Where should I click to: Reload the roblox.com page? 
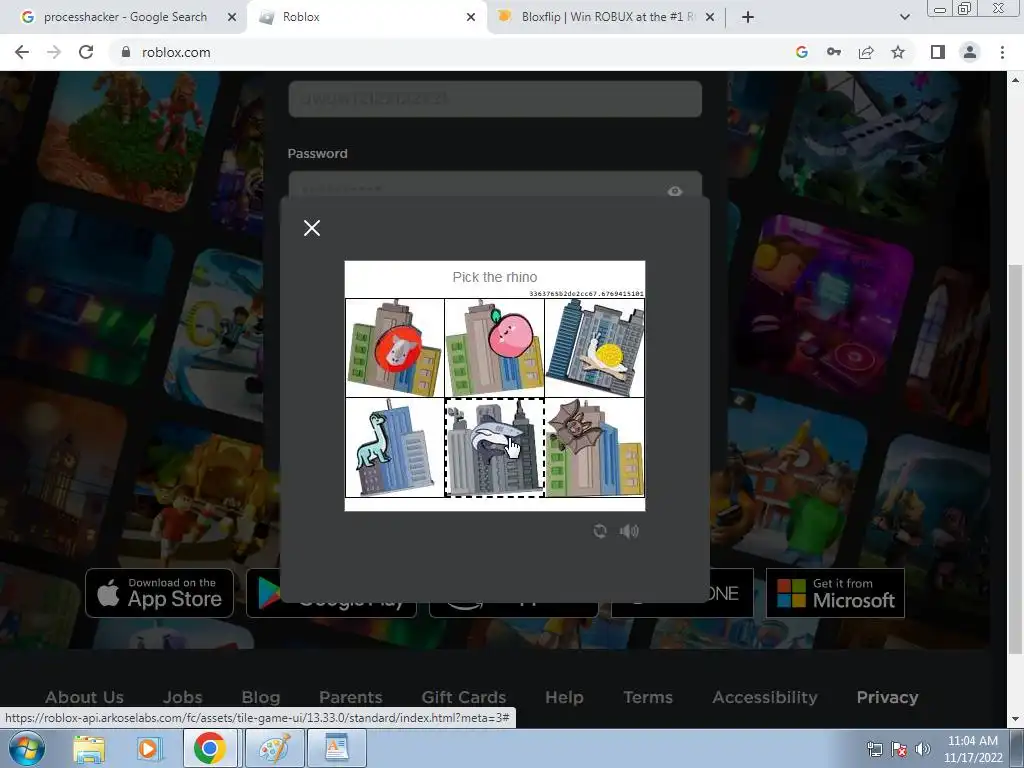click(86, 52)
